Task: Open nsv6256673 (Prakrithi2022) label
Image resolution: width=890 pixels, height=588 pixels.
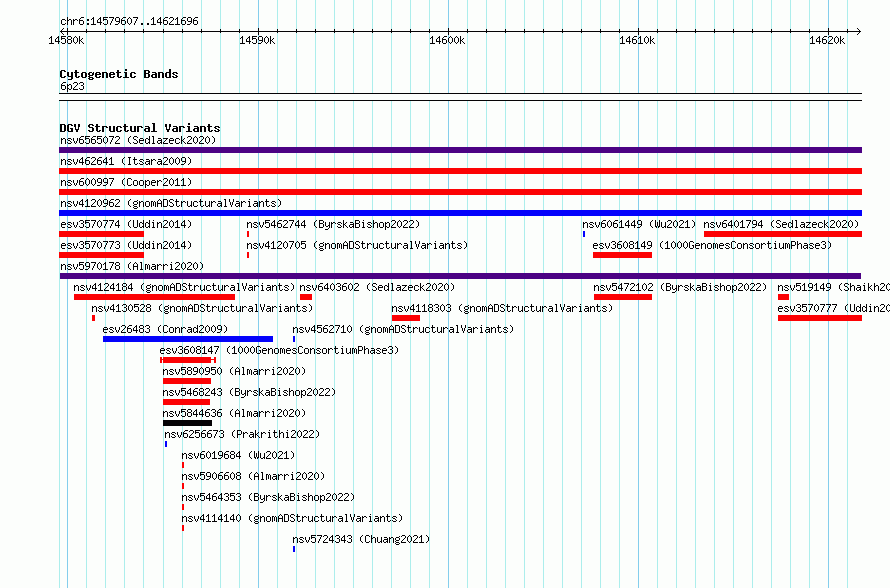Action: click(x=242, y=434)
